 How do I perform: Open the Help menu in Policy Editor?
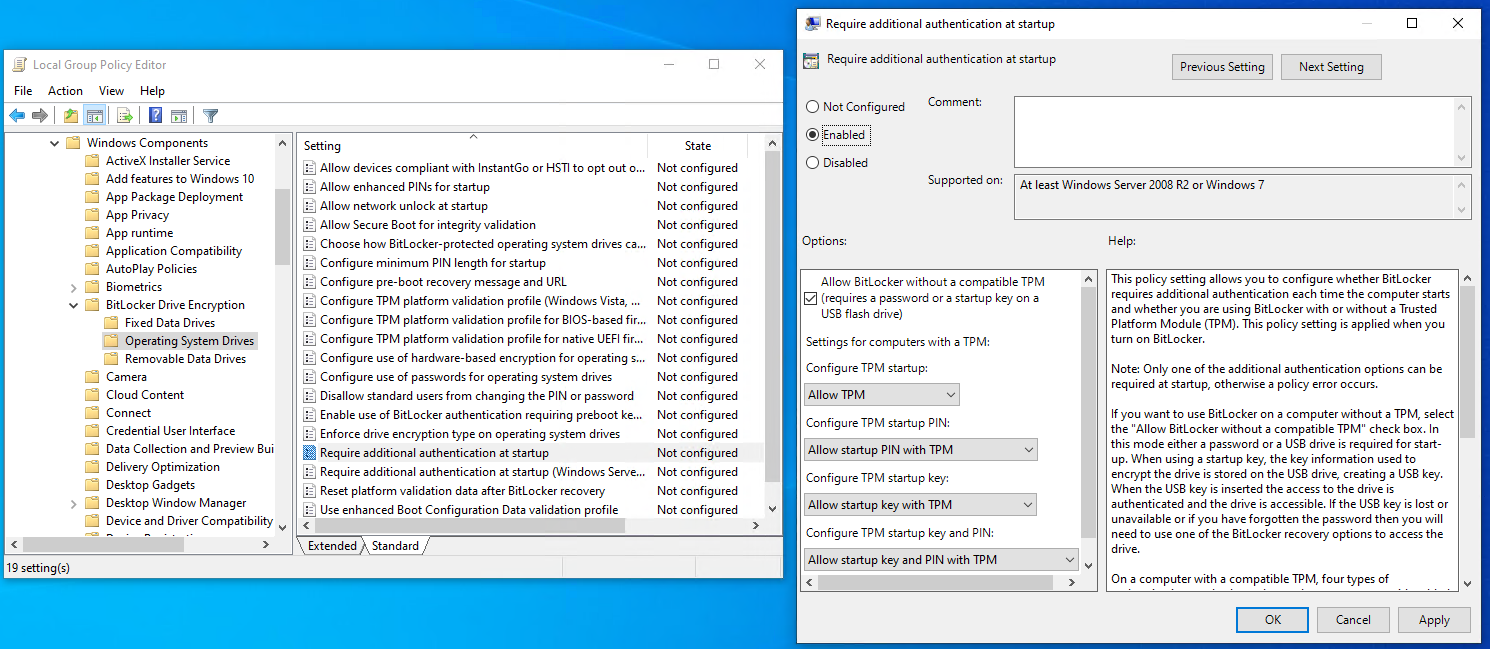point(152,91)
